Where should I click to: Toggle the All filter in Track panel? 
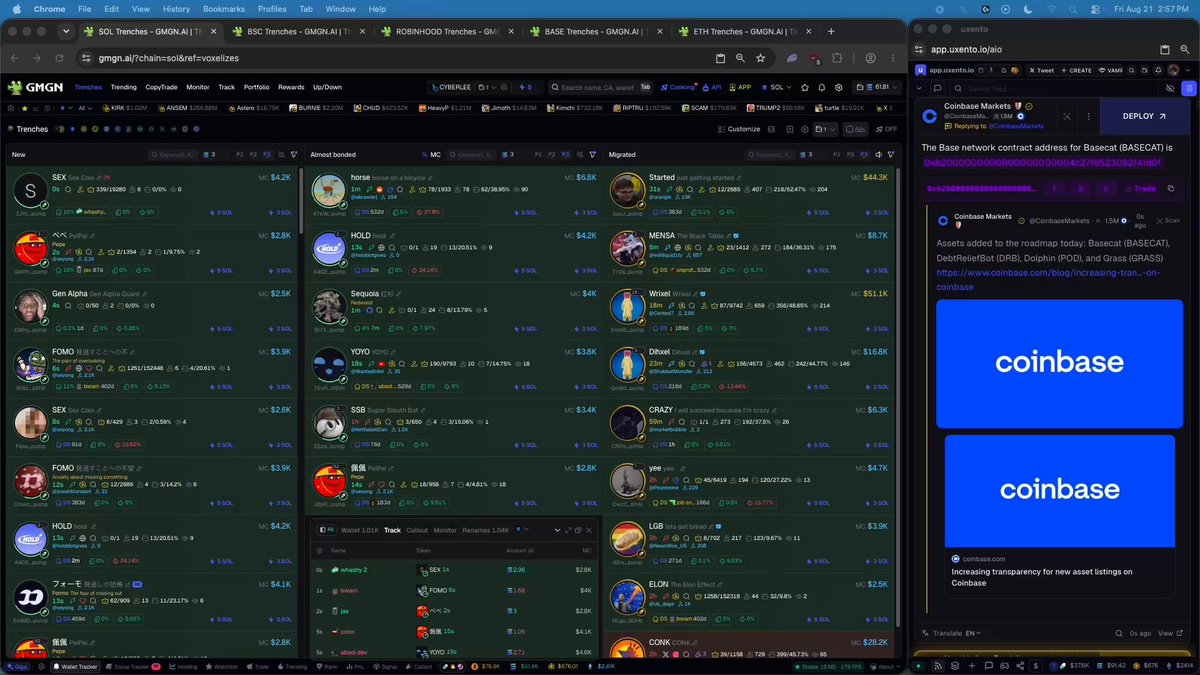(x=327, y=530)
